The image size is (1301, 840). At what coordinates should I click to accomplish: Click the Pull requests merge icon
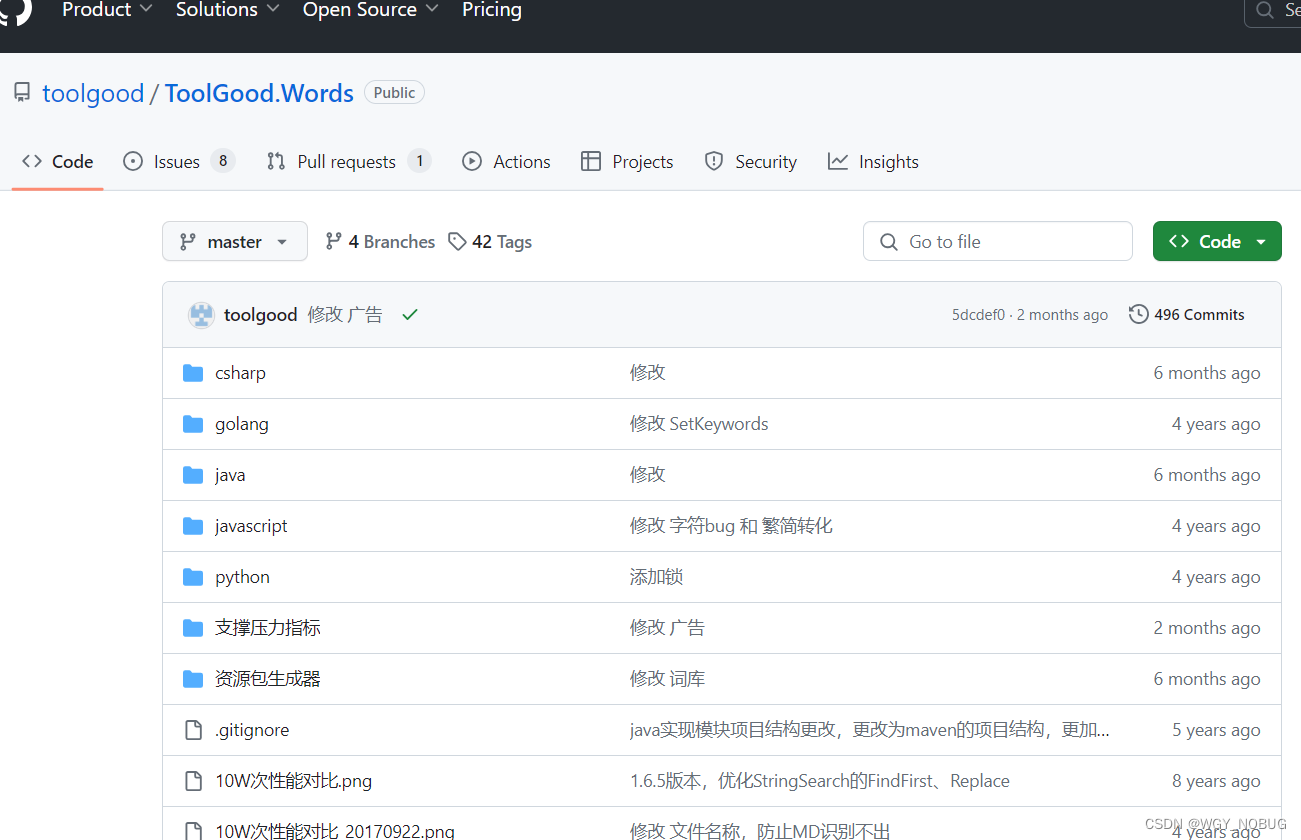click(x=276, y=161)
